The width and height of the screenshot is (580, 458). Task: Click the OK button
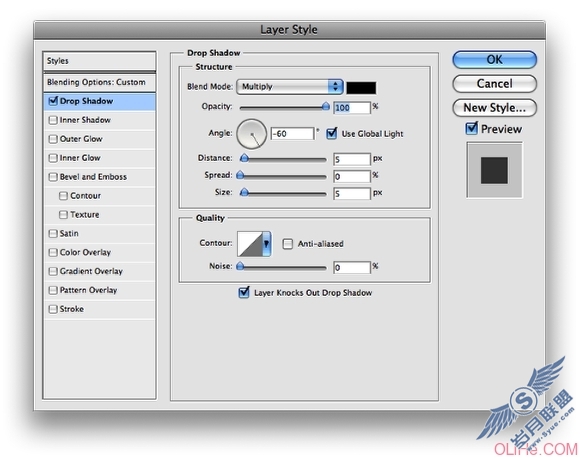tap(495, 60)
